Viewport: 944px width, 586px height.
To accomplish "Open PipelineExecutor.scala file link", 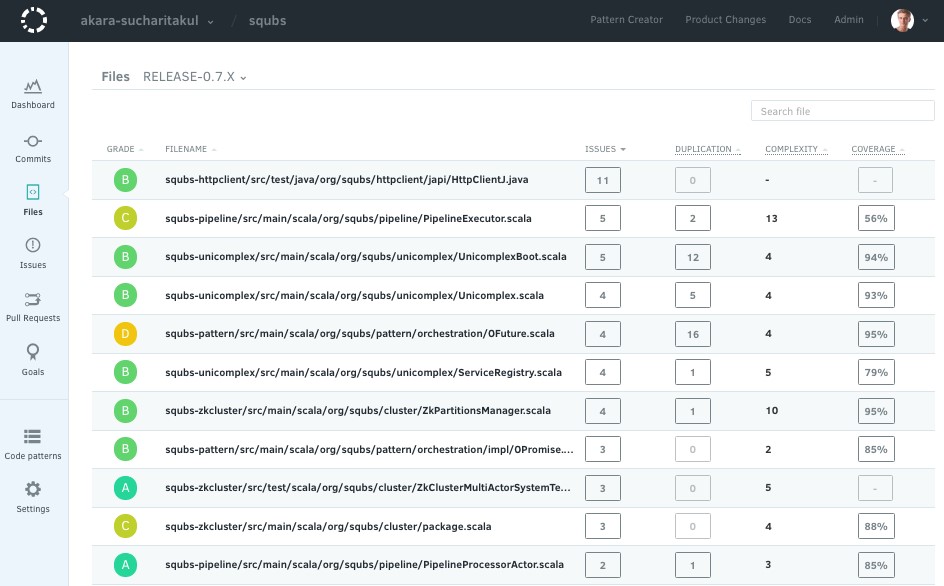I will tap(362, 219).
